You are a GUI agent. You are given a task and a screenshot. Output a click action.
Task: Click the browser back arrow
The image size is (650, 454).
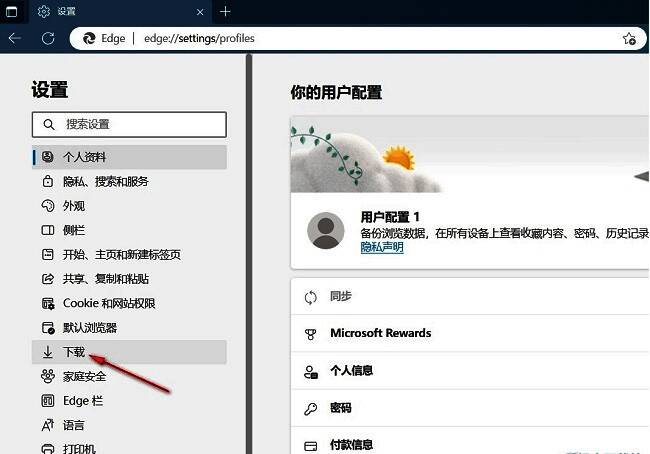click(15, 38)
